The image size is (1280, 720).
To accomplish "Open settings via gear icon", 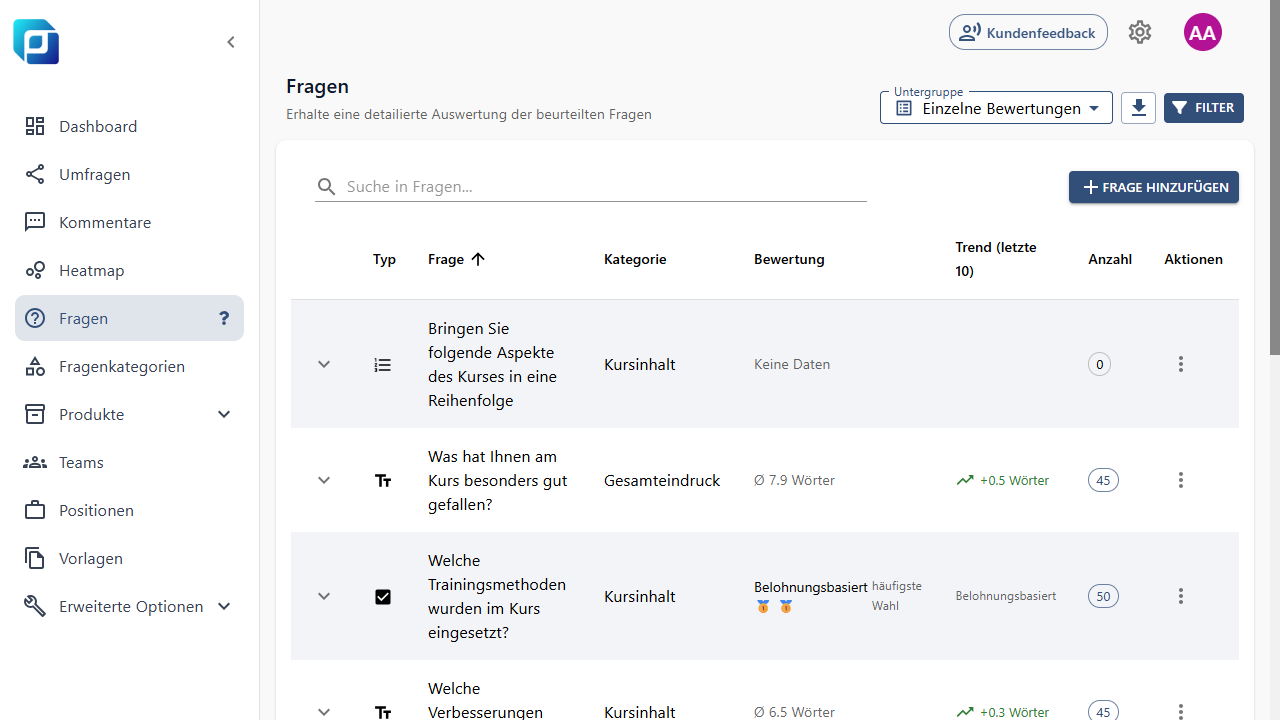I will click(1140, 32).
